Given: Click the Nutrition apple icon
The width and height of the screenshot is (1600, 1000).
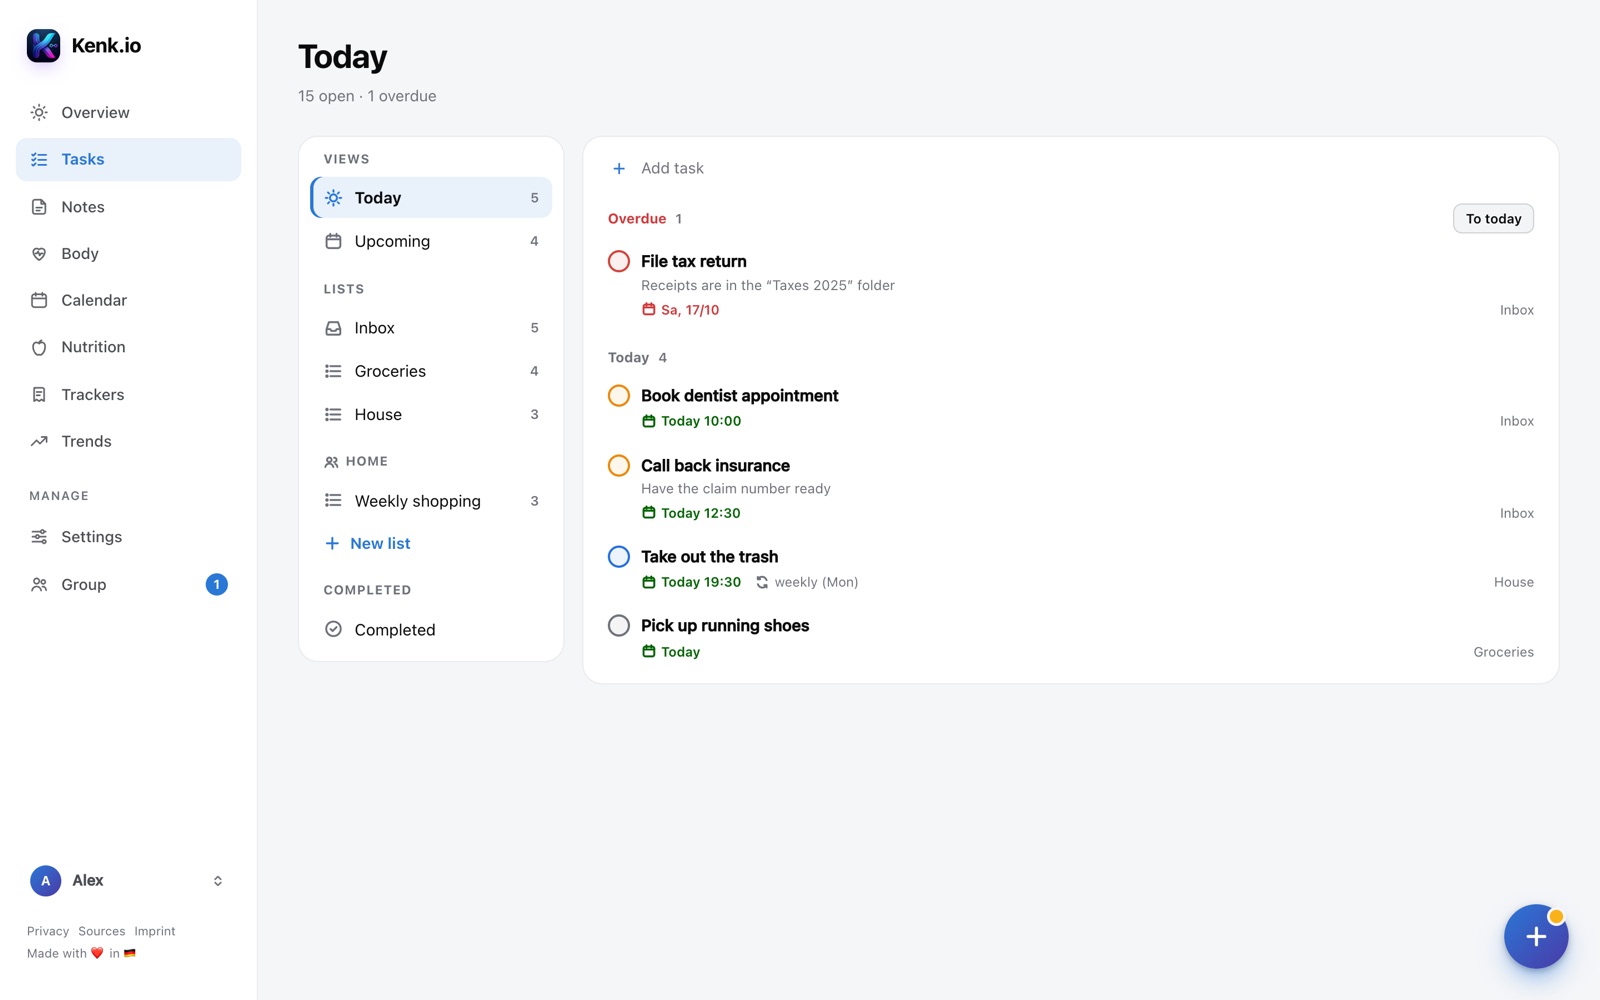Looking at the screenshot, I should click(x=39, y=347).
